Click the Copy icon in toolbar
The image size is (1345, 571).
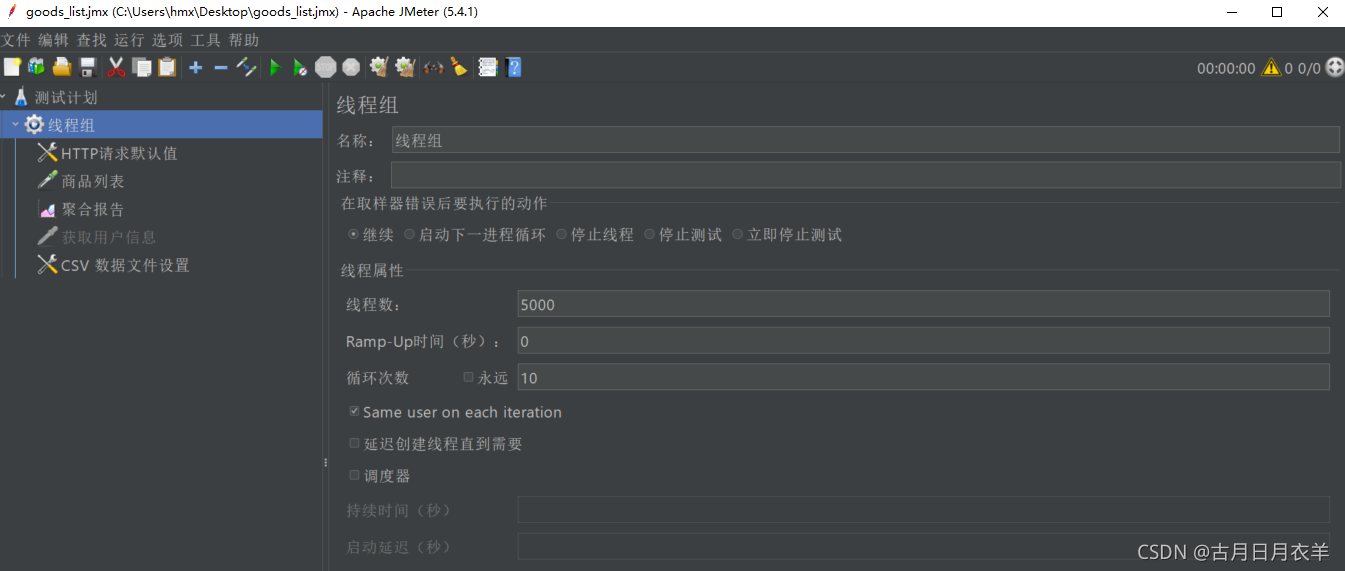point(142,67)
